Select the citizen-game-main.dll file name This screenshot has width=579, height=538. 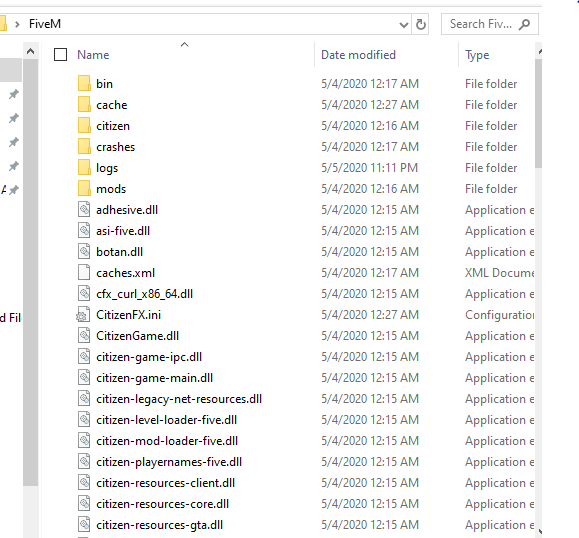point(154,378)
